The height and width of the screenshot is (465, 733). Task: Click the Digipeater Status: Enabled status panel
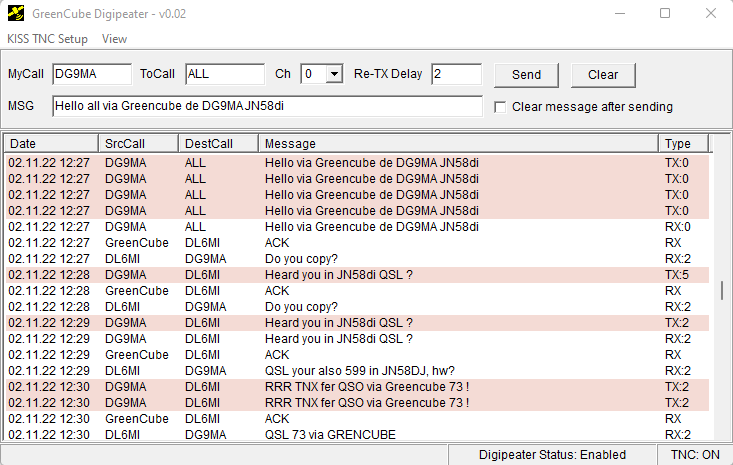[552, 455]
